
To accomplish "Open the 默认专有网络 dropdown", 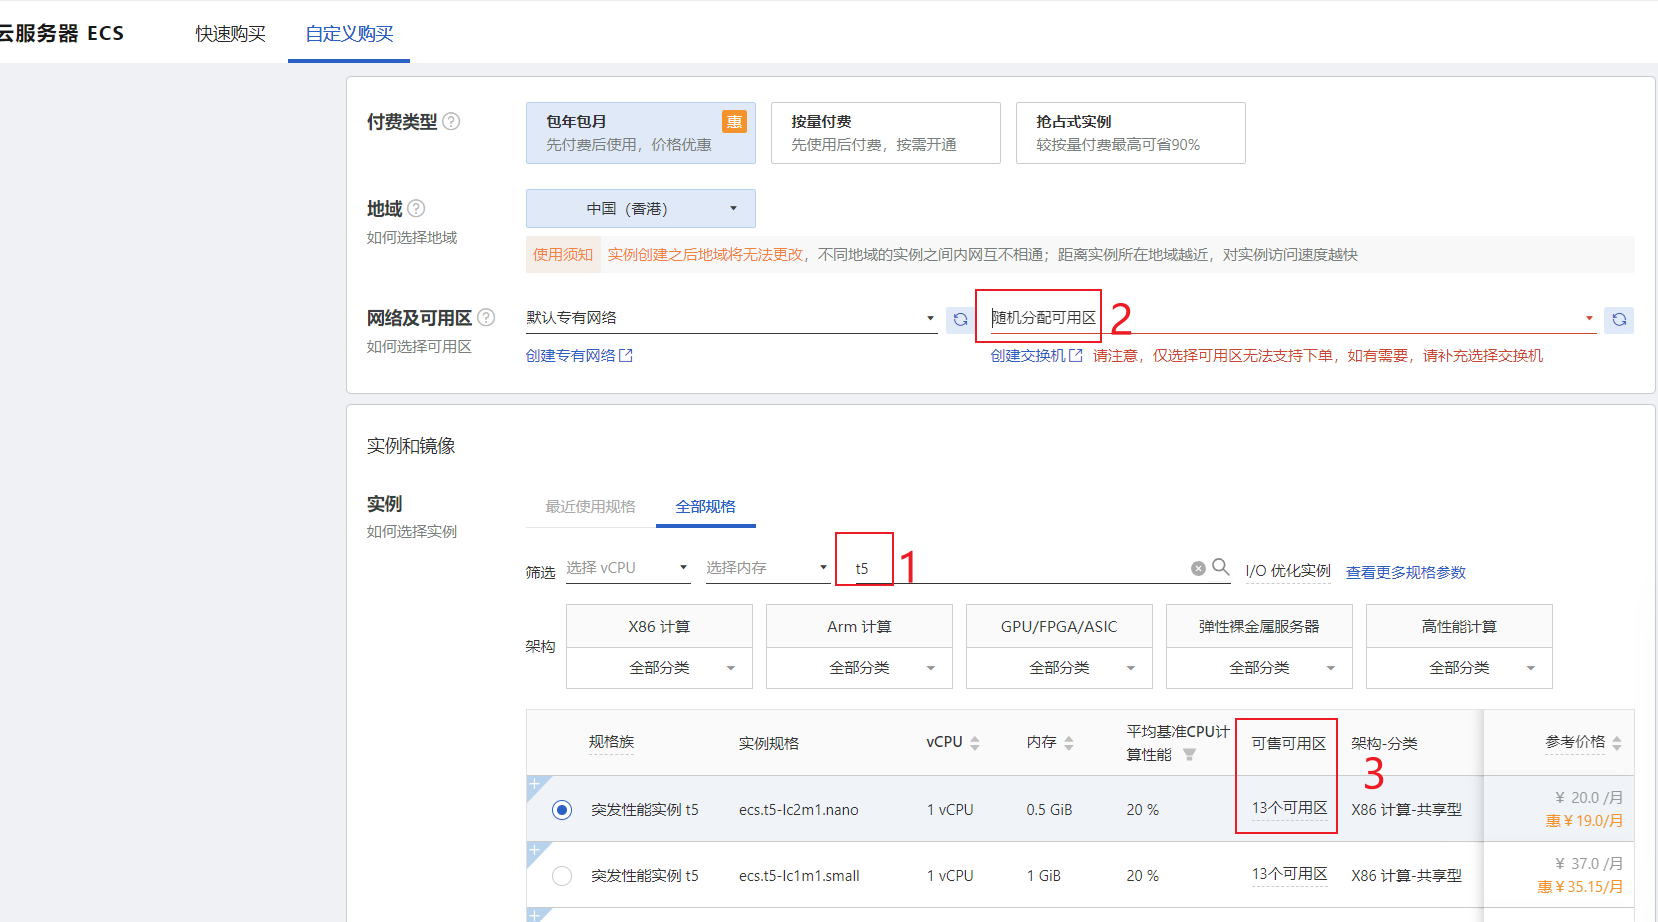I will (732, 318).
